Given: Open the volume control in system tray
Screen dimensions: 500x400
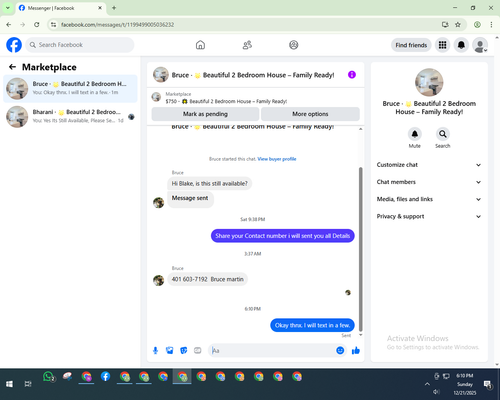Looking at the screenshot, I should (436, 392).
